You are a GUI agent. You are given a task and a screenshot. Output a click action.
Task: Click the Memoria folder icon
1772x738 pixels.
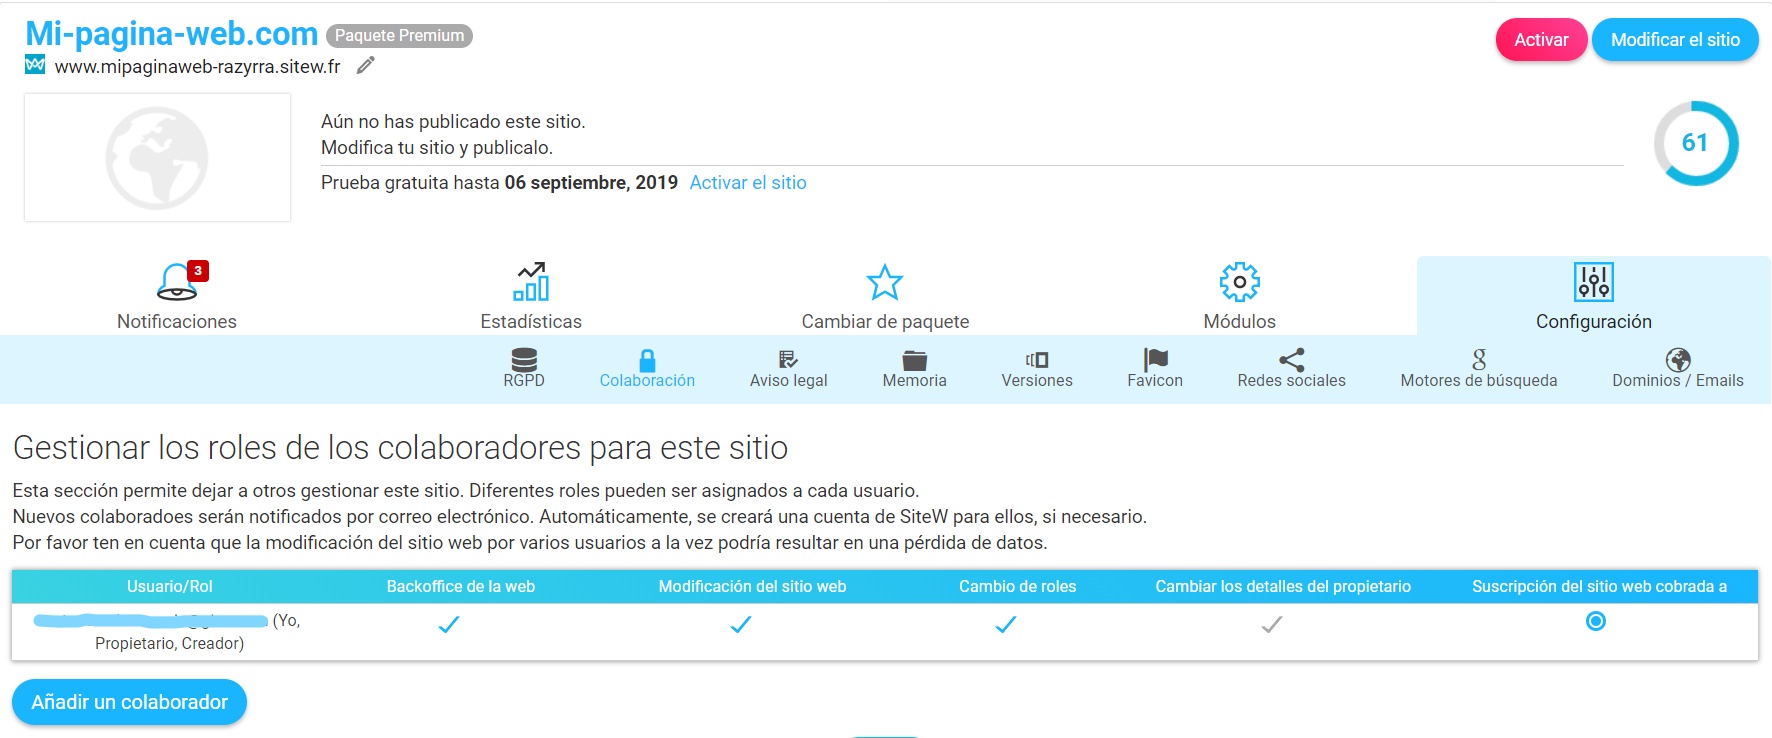point(914,360)
